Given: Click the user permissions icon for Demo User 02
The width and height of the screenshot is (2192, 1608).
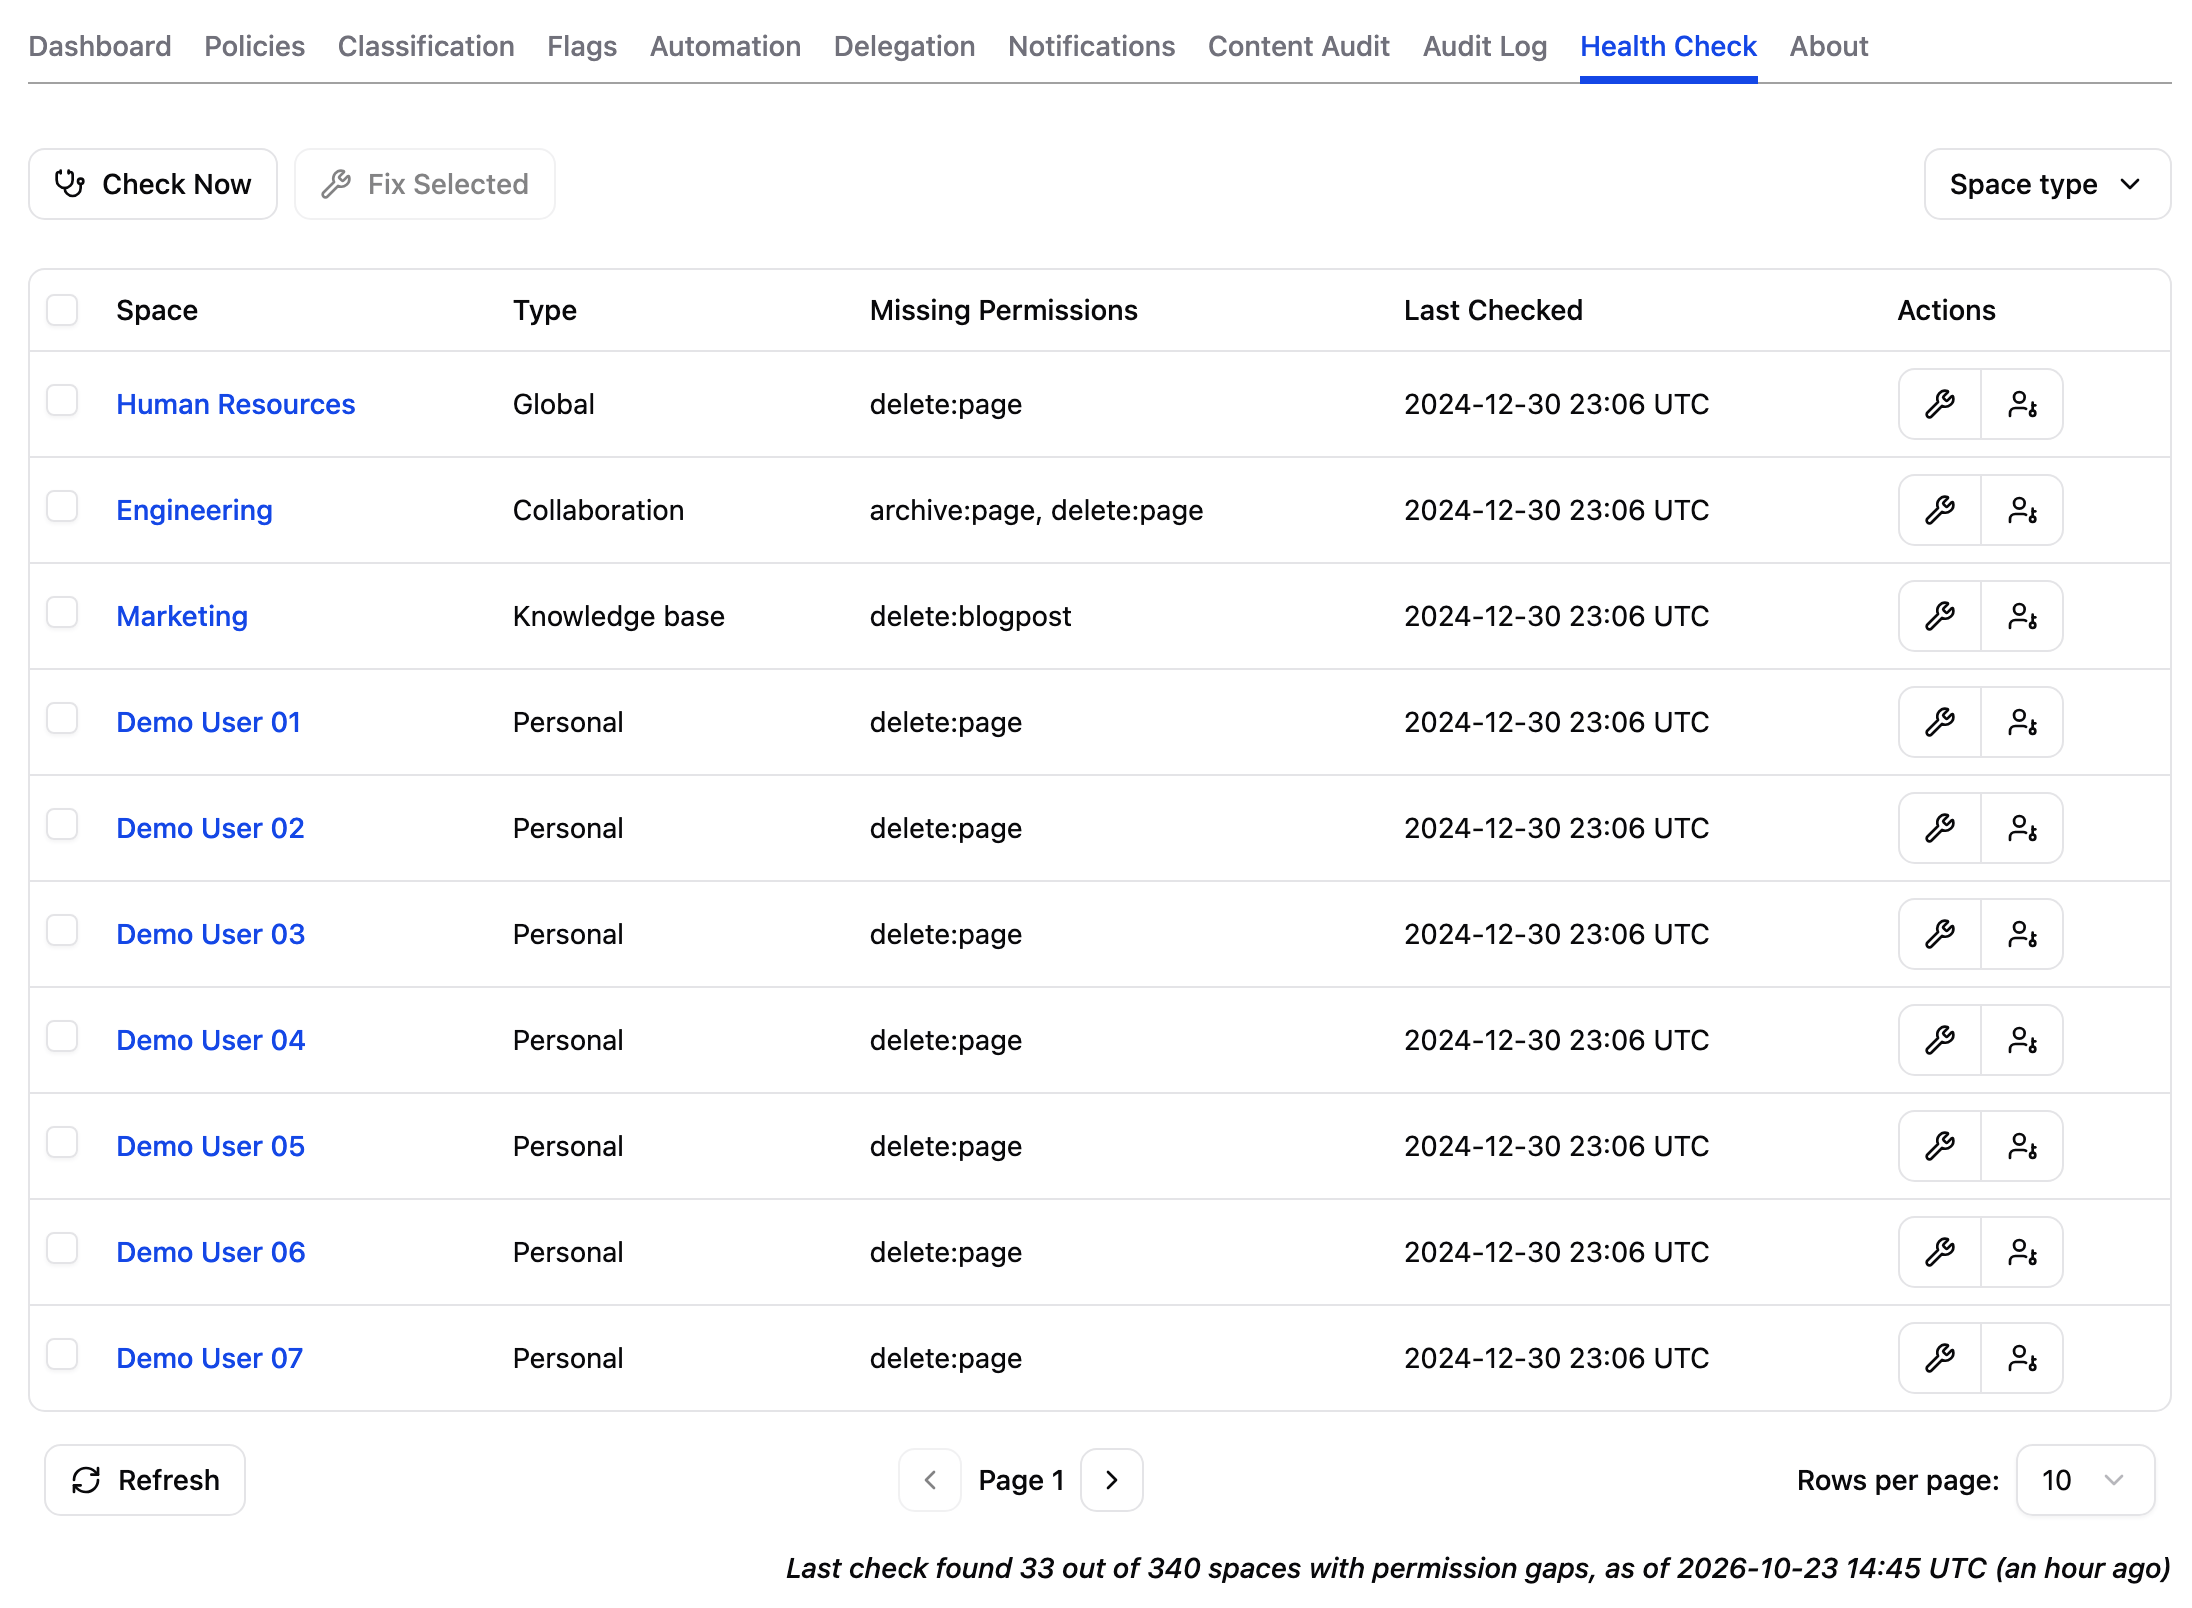Looking at the screenshot, I should coord(2022,828).
